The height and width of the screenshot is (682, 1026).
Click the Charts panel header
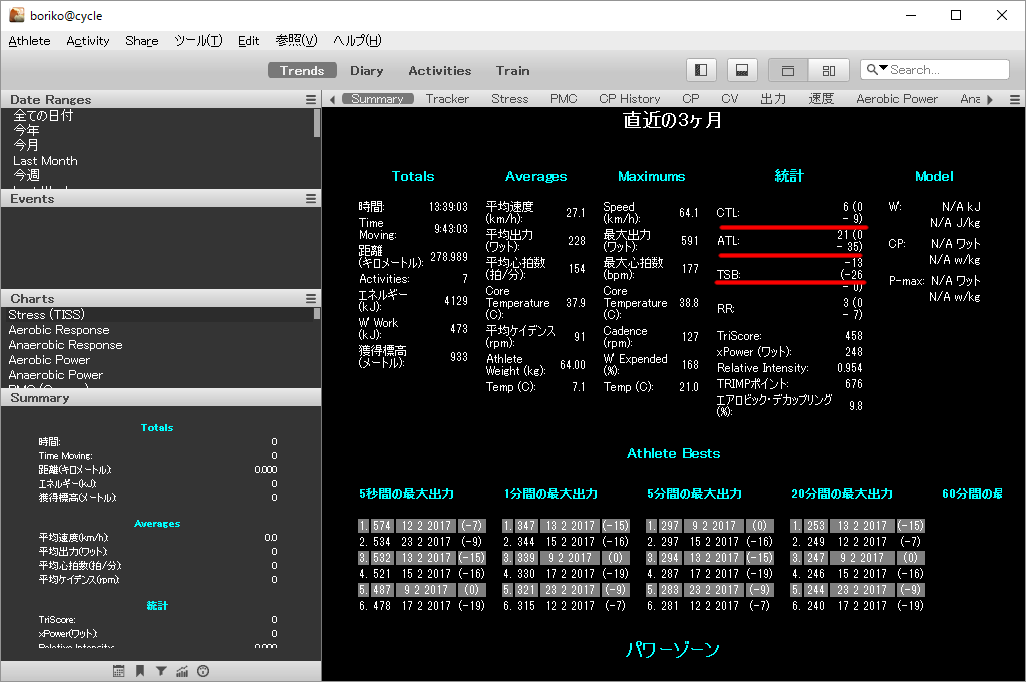pyautogui.click(x=160, y=298)
